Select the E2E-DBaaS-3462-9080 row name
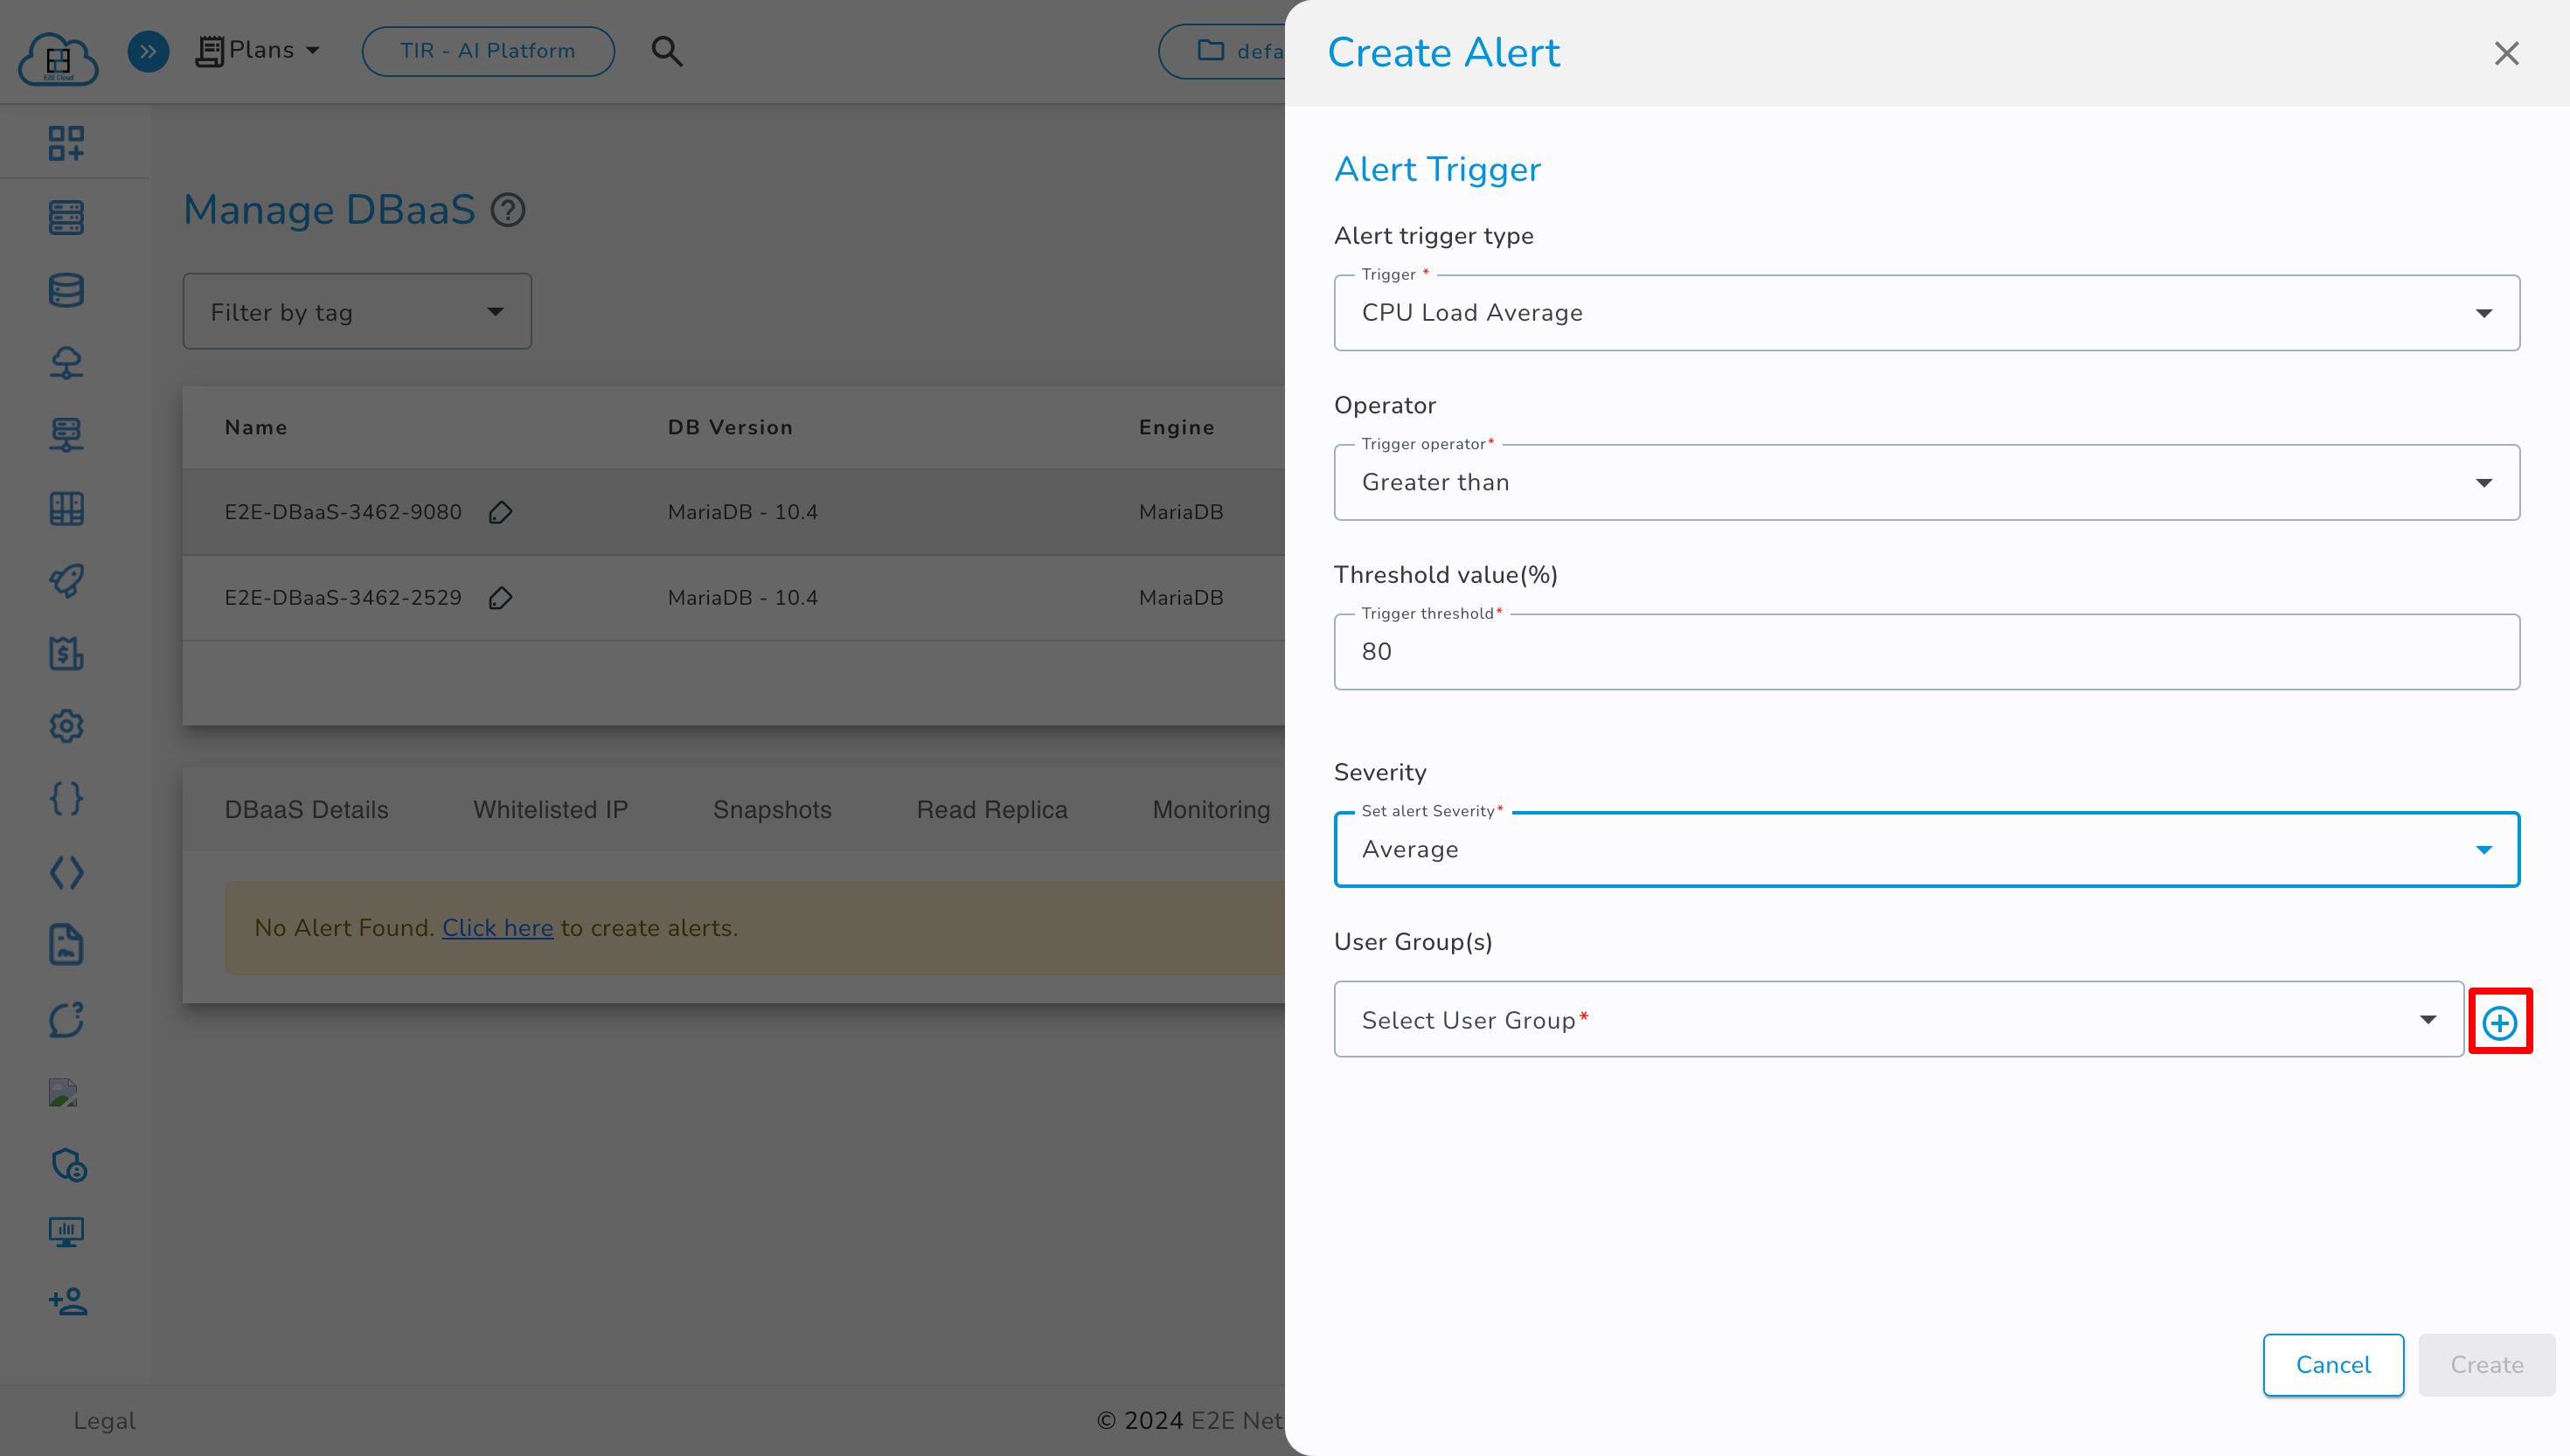 tap(343, 512)
